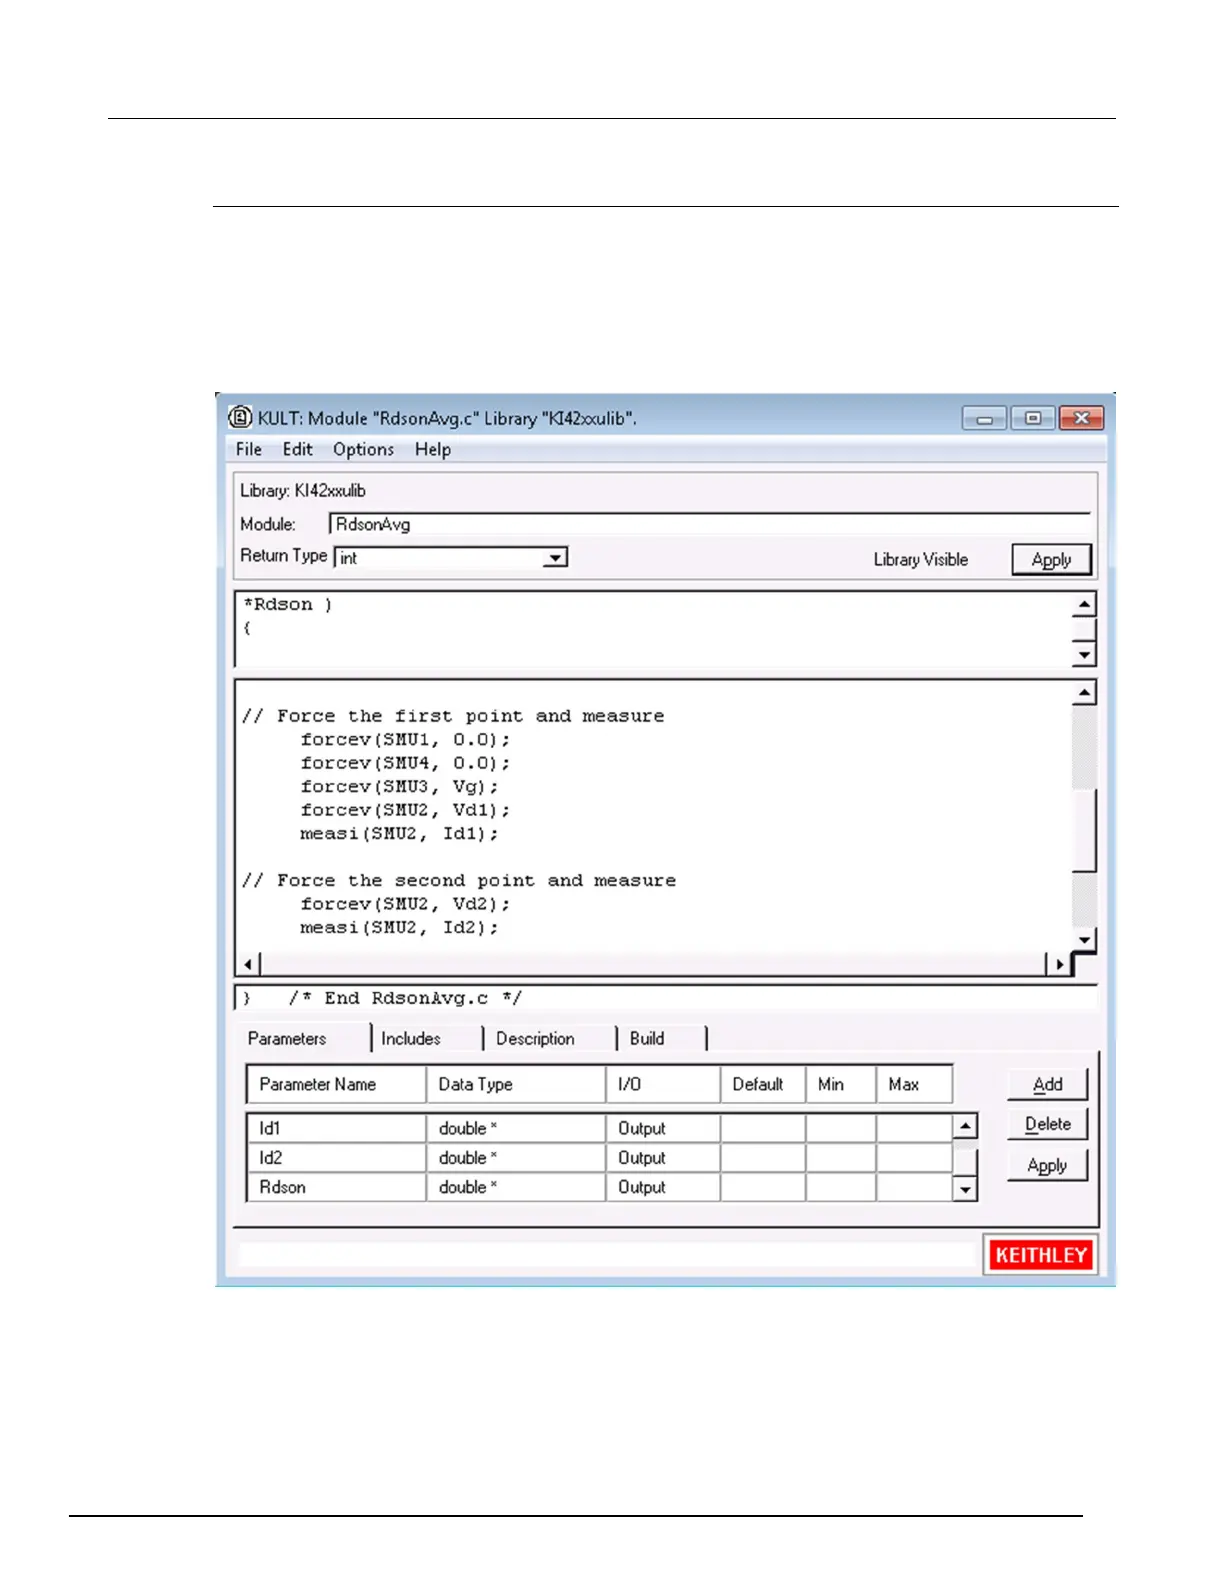Maximize the KULT window
The width and height of the screenshot is (1224, 1584).
(1033, 418)
